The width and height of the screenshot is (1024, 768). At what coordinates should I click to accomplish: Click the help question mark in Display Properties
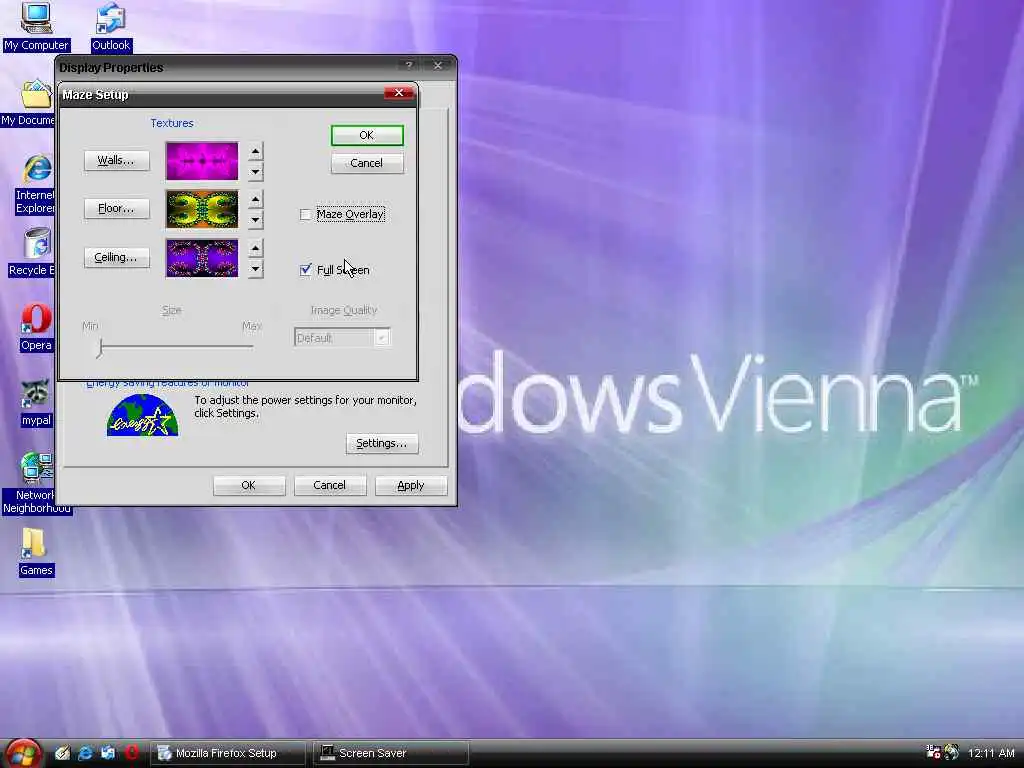tap(409, 65)
